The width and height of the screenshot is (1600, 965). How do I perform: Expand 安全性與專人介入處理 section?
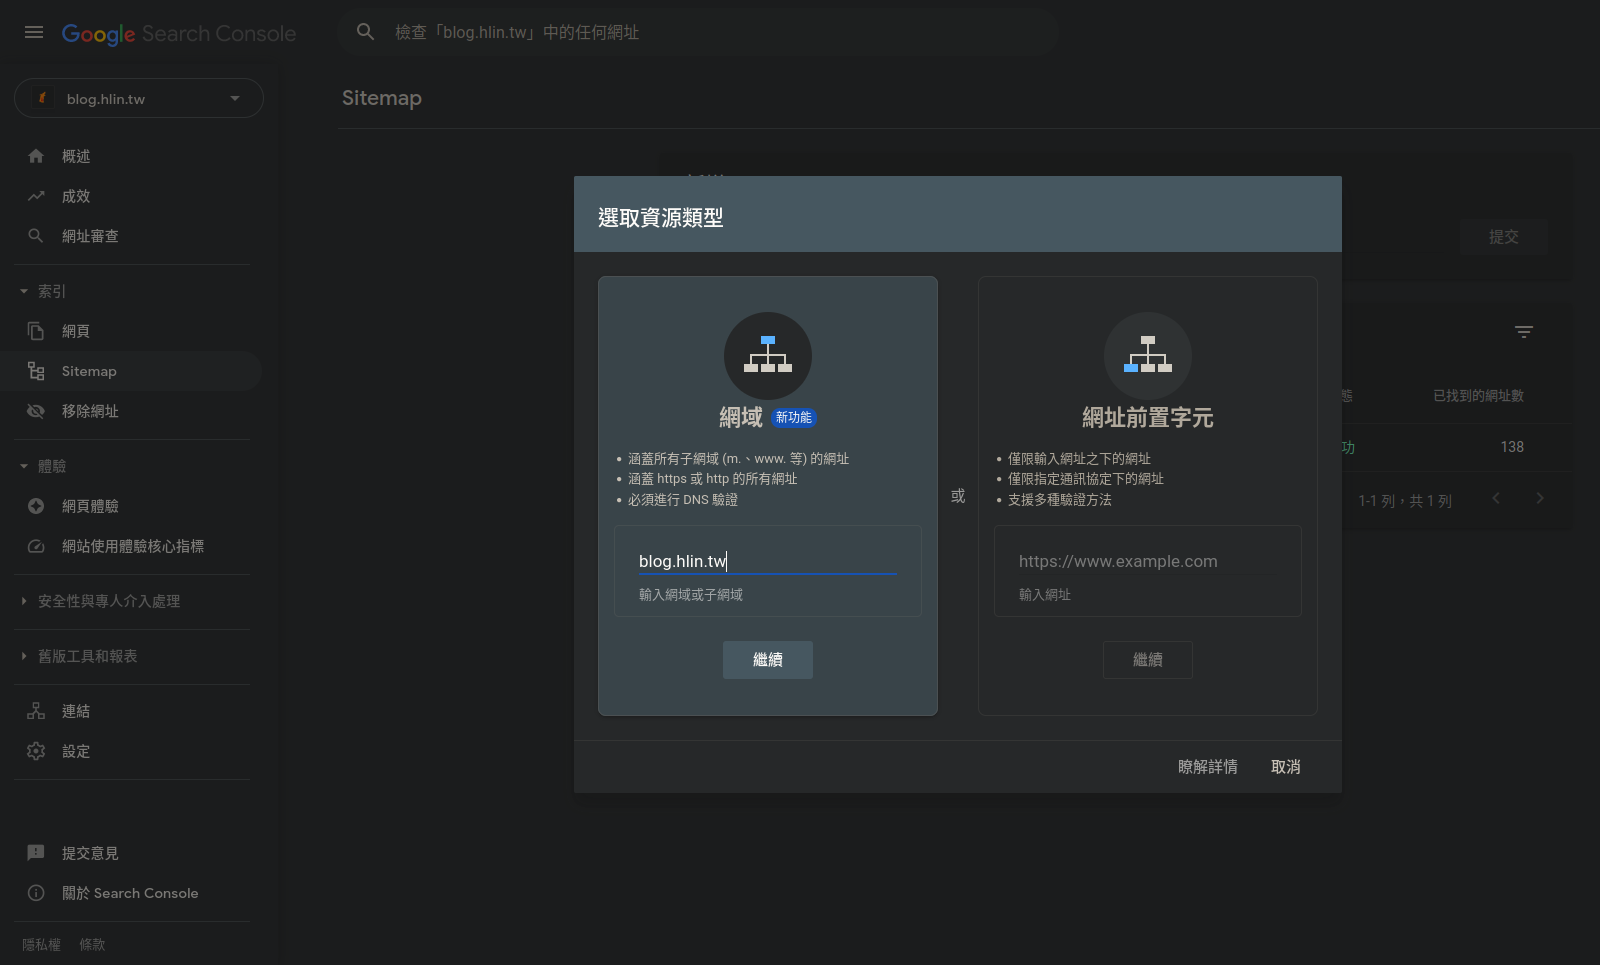tap(24, 601)
